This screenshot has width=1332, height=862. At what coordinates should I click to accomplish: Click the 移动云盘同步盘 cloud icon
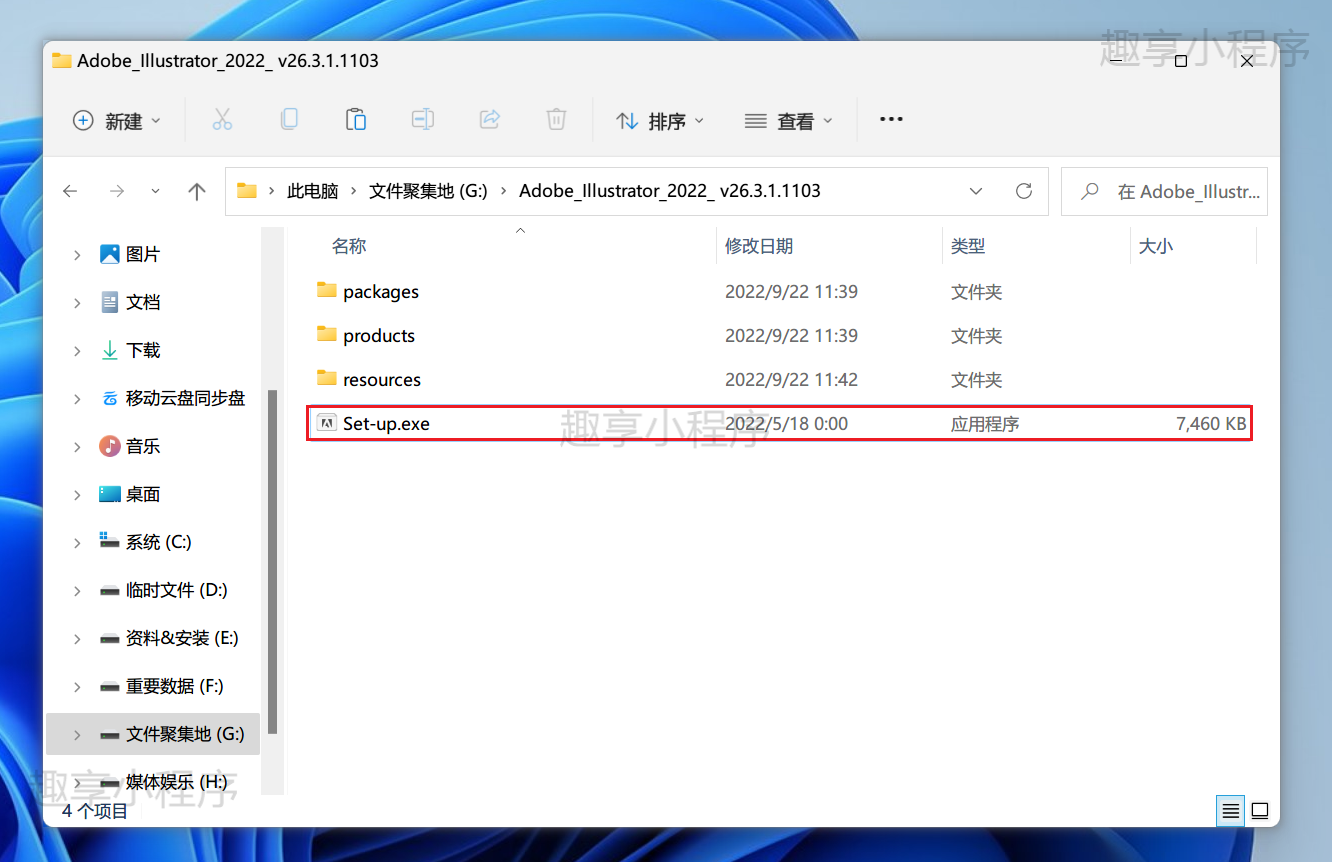coord(110,398)
